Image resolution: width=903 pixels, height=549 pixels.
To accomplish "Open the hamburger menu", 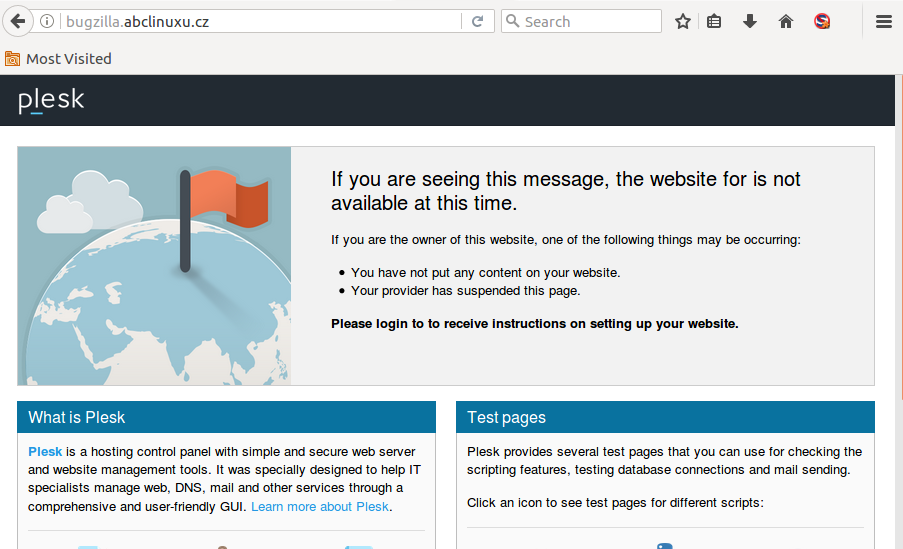I will coord(884,21).
